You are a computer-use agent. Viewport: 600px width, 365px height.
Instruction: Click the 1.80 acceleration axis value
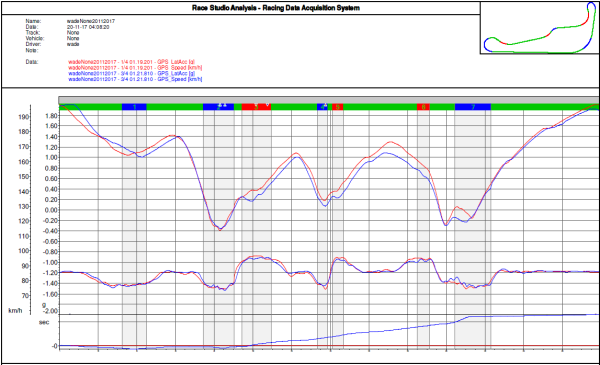[51, 116]
